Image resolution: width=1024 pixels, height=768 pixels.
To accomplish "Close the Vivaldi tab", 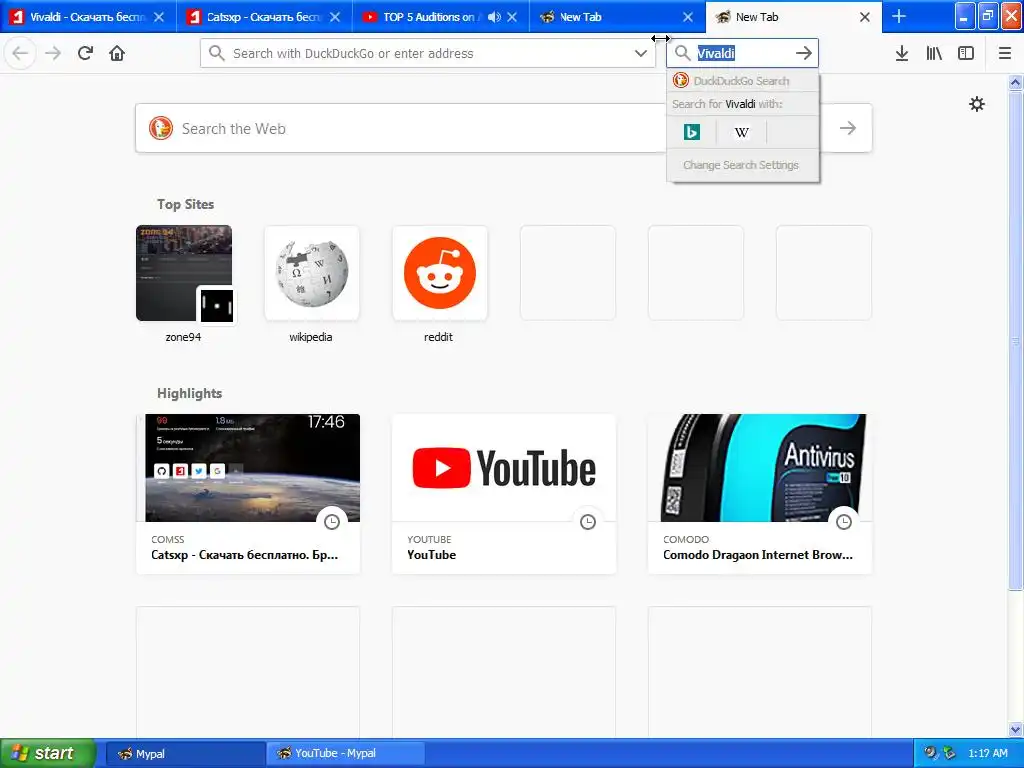I will (x=159, y=17).
